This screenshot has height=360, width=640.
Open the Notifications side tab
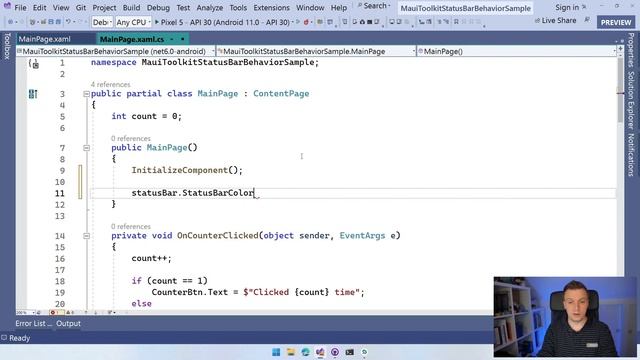631,155
